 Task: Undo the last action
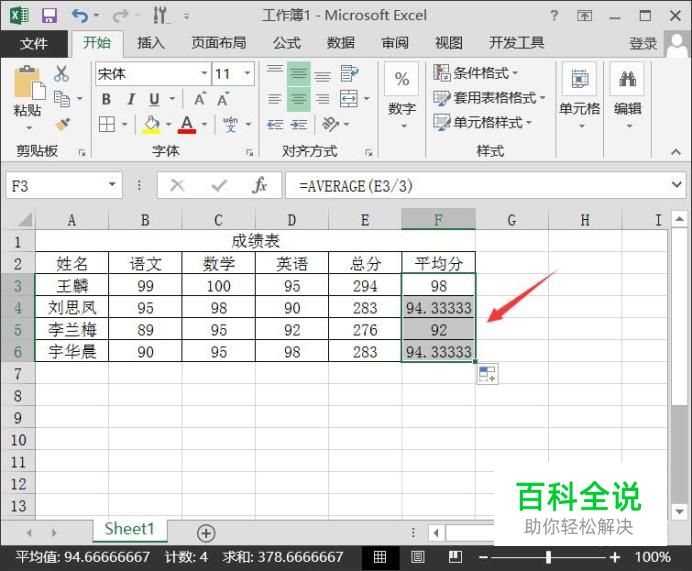tap(80, 16)
